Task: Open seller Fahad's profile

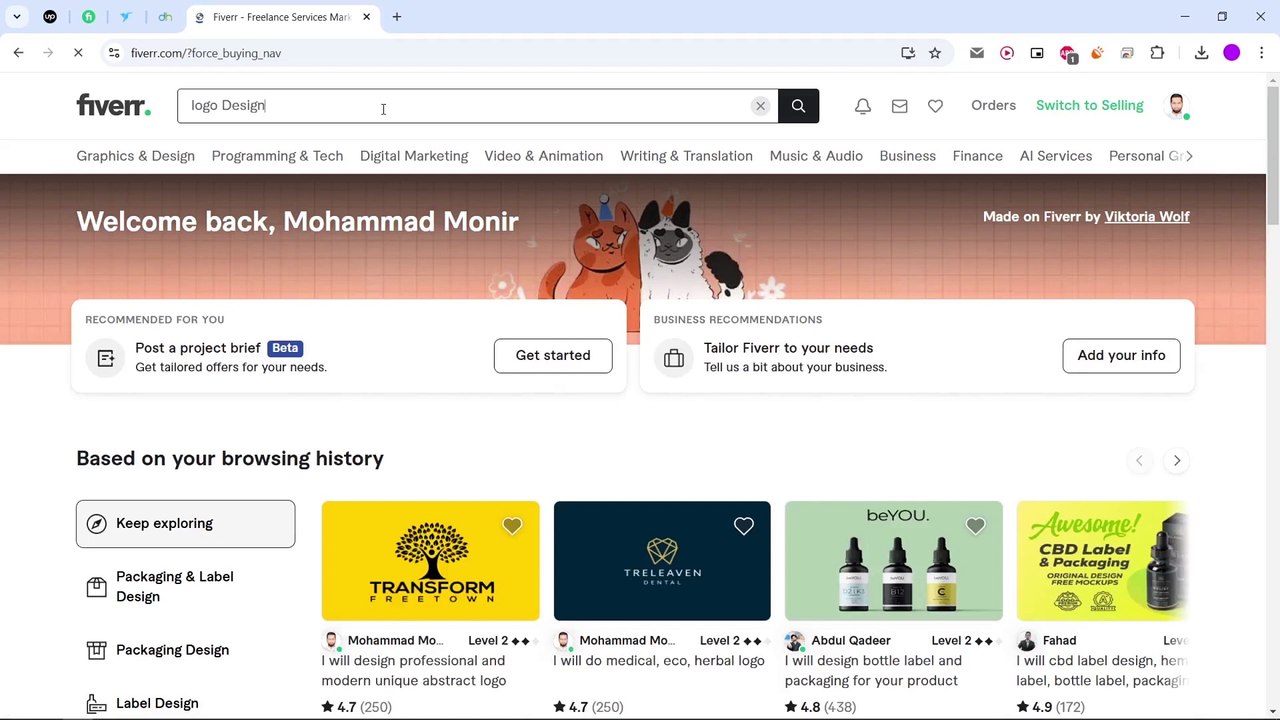Action: pos(1059,640)
